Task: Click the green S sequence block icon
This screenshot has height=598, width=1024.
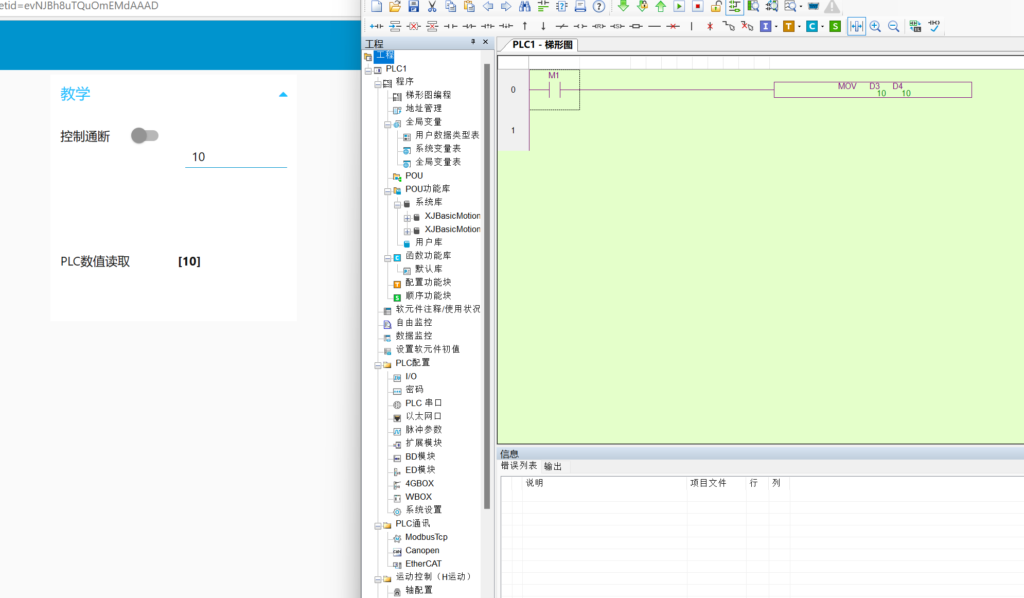Action: click(835, 26)
